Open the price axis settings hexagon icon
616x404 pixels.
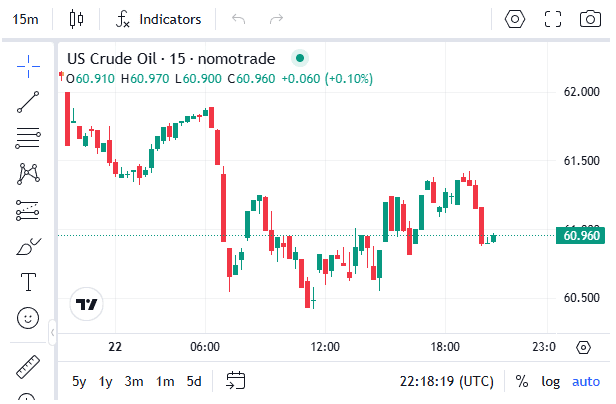tap(583, 347)
